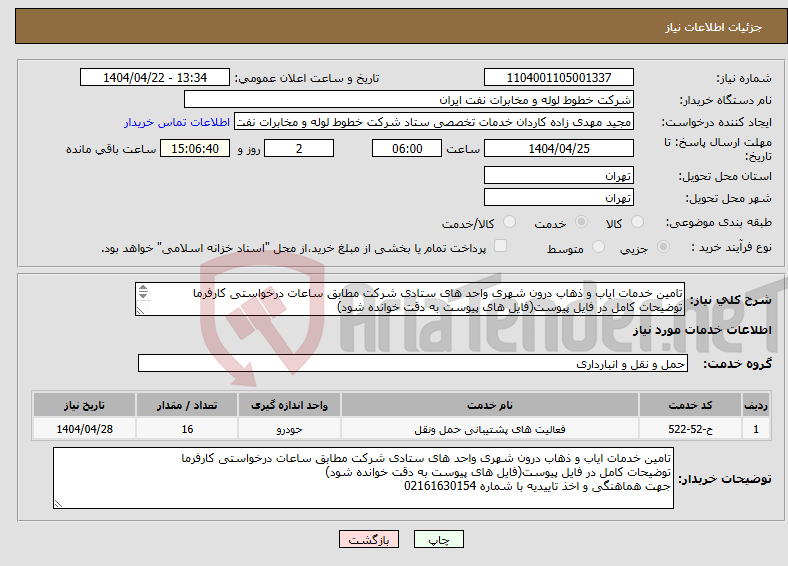Click the buyer organization name field
Image resolution: width=788 pixels, height=566 pixels.
(409, 100)
